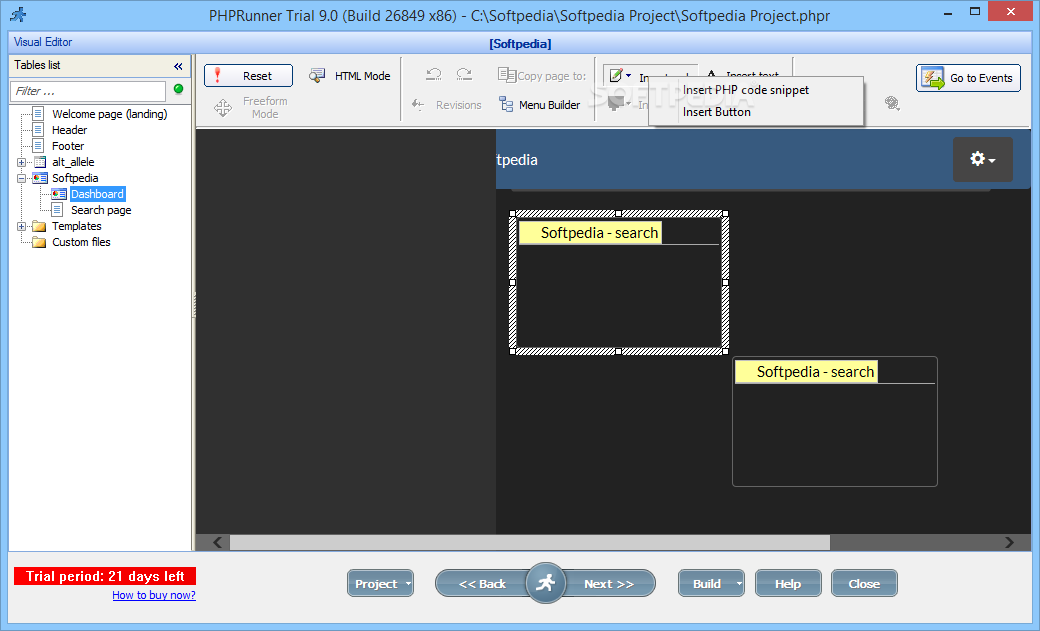Choose Insert Button menu entry
Image resolution: width=1040 pixels, height=631 pixels.
[716, 112]
